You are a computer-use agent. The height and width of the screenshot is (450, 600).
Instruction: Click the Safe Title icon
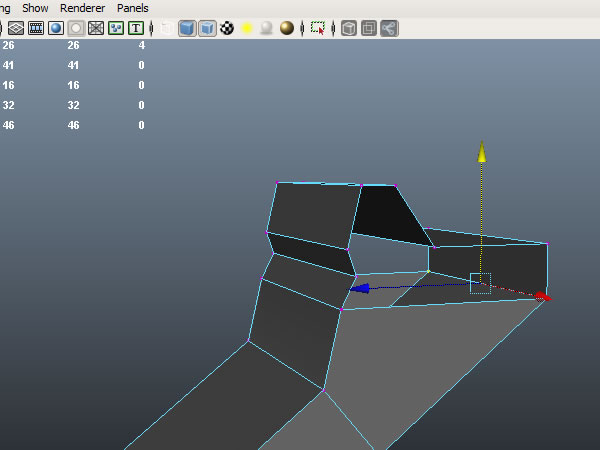tap(135, 28)
